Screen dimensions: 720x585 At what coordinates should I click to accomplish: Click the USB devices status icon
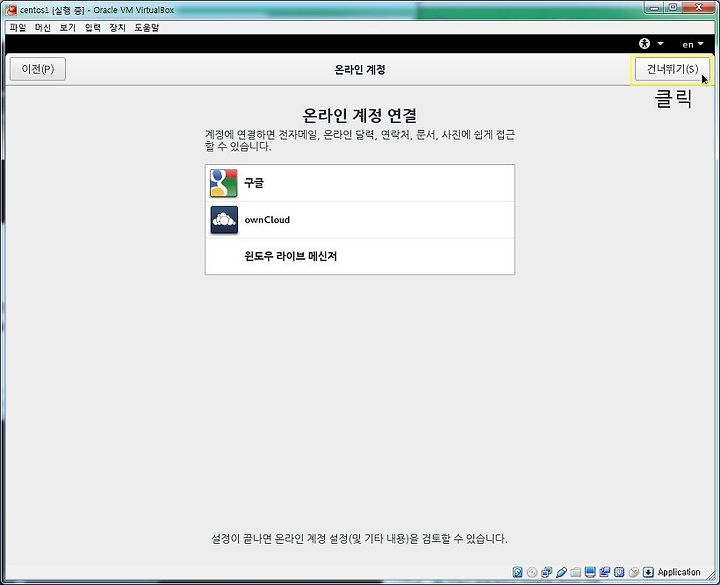pos(561,572)
